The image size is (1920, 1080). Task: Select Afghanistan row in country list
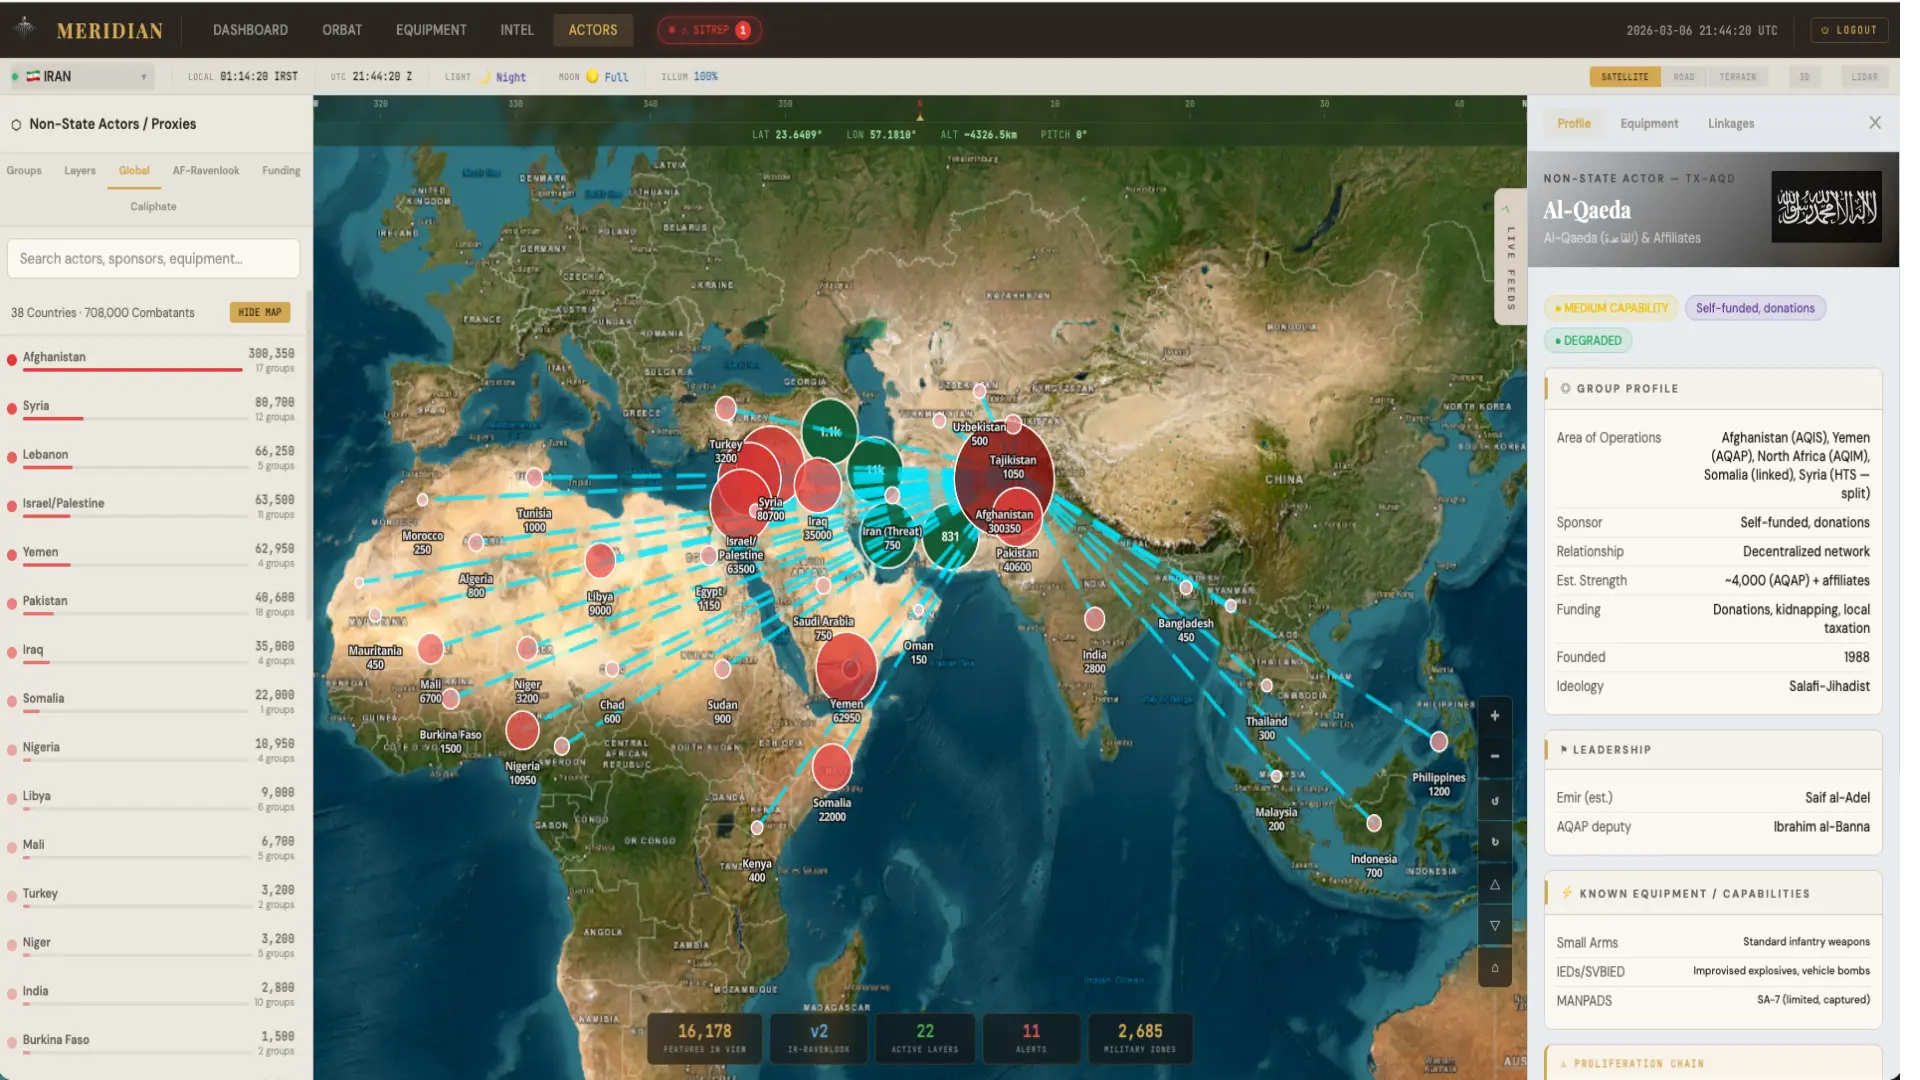coord(152,362)
